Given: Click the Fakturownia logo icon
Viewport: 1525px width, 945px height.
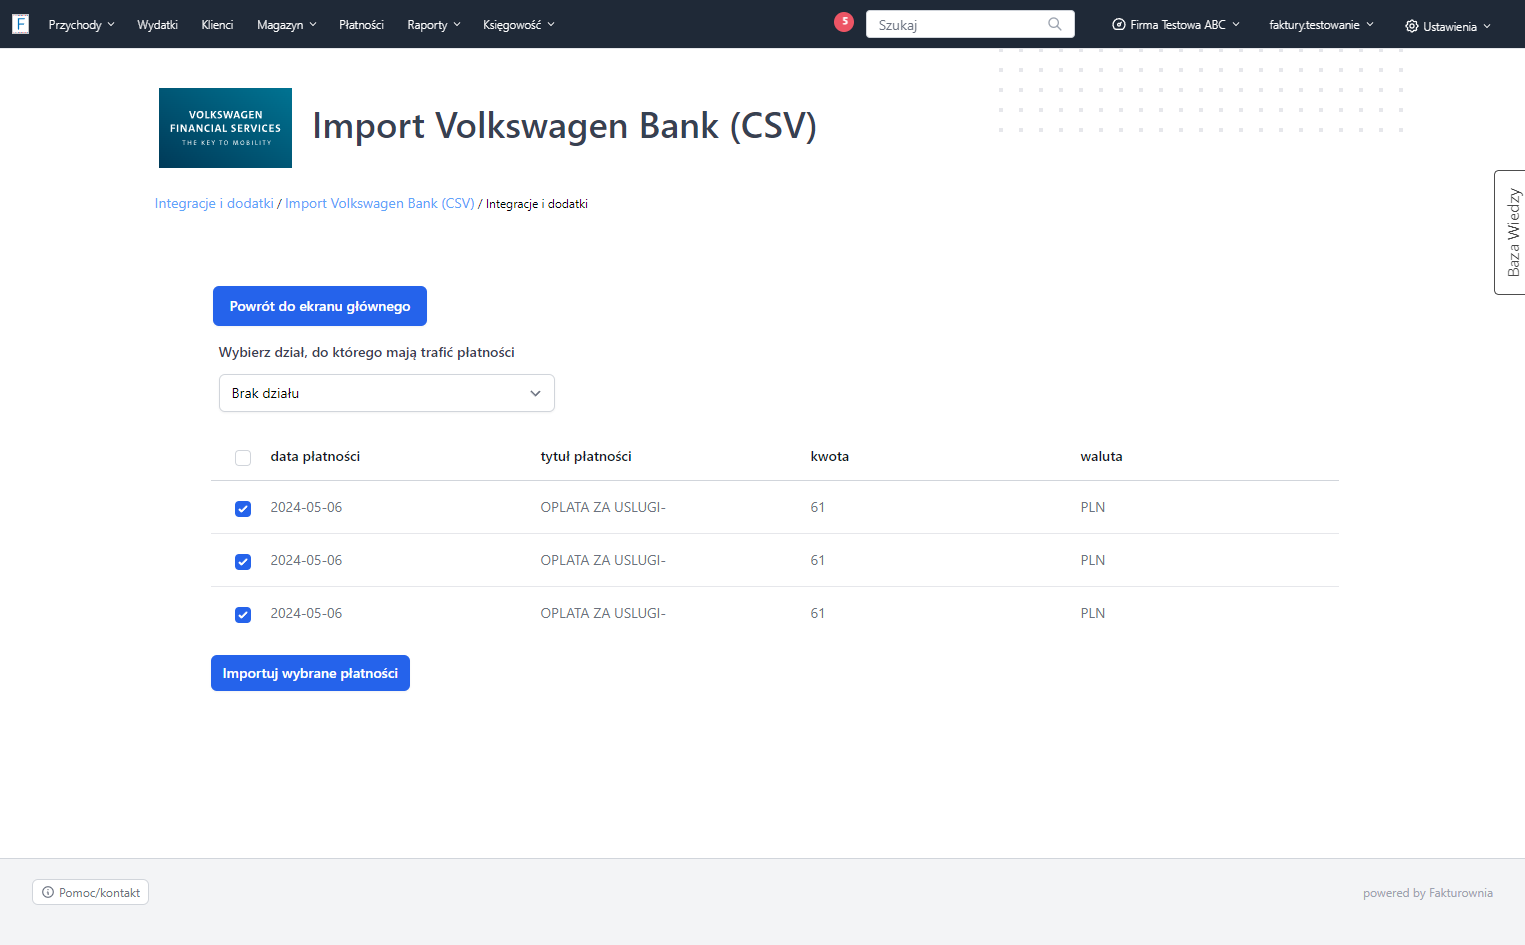Looking at the screenshot, I should click(20, 24).
